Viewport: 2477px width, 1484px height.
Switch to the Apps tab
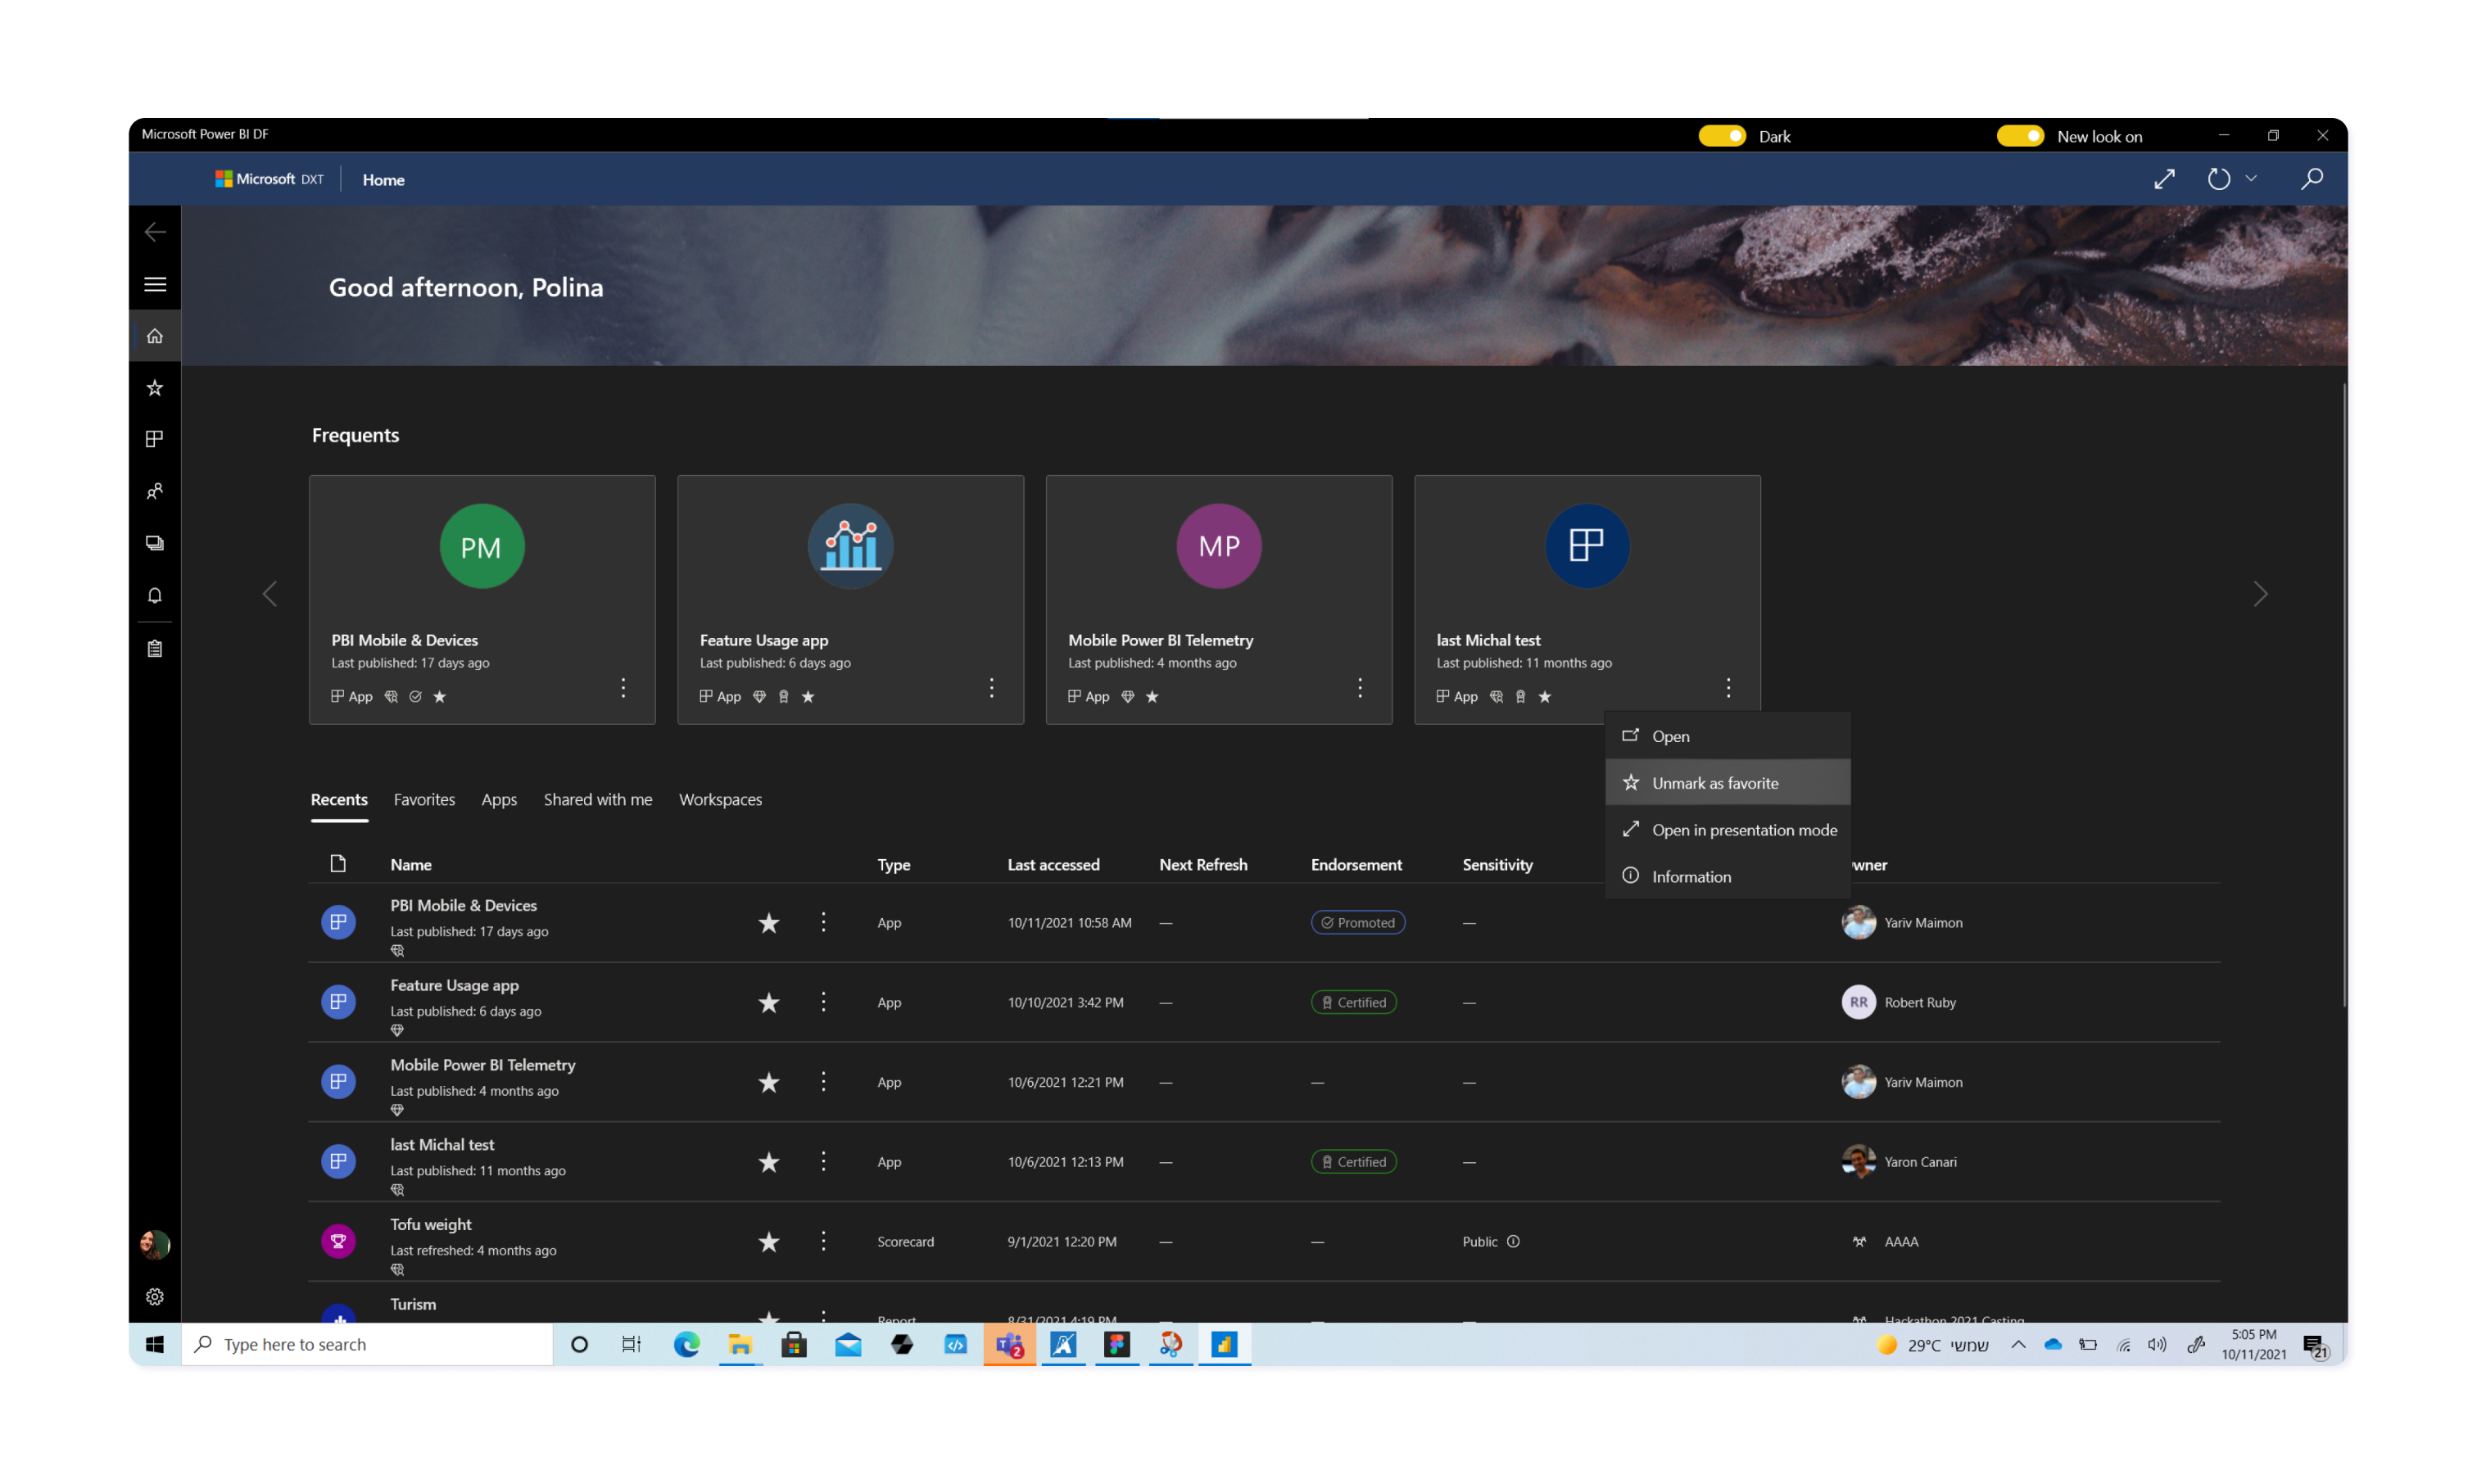coord(499,799)
